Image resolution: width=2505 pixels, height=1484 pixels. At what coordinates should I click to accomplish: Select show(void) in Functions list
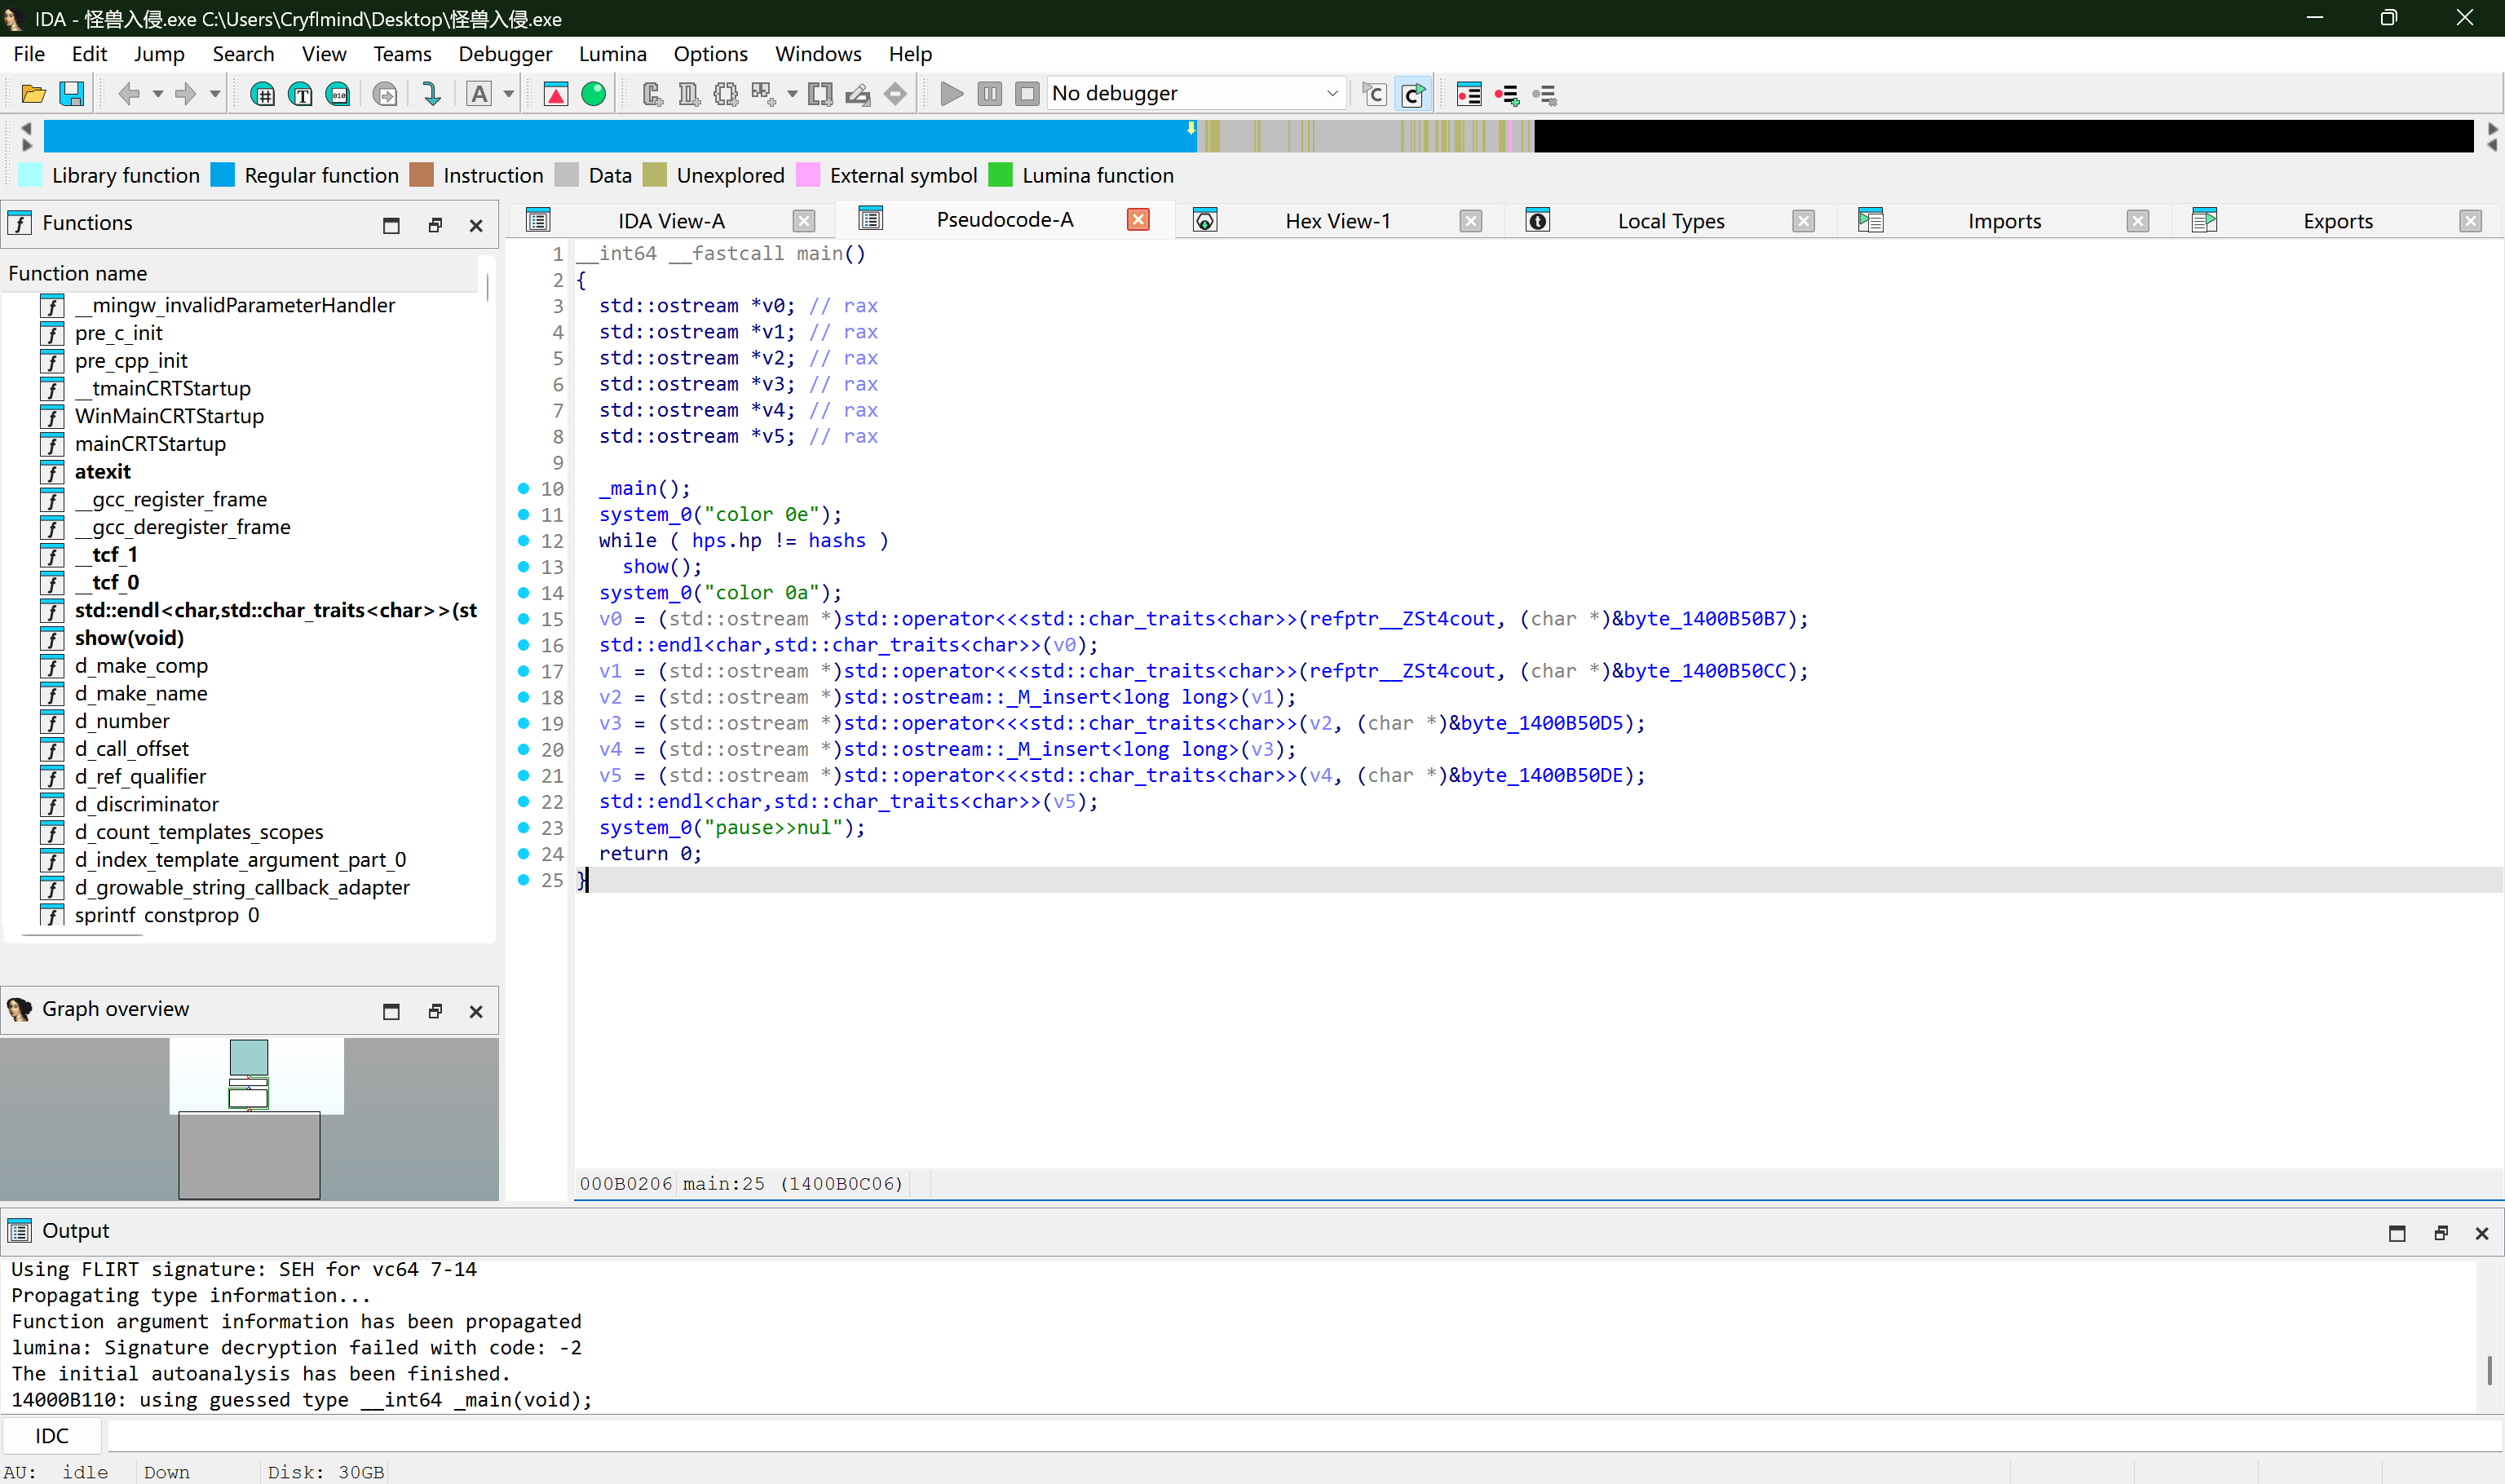[x=129, y=638]
